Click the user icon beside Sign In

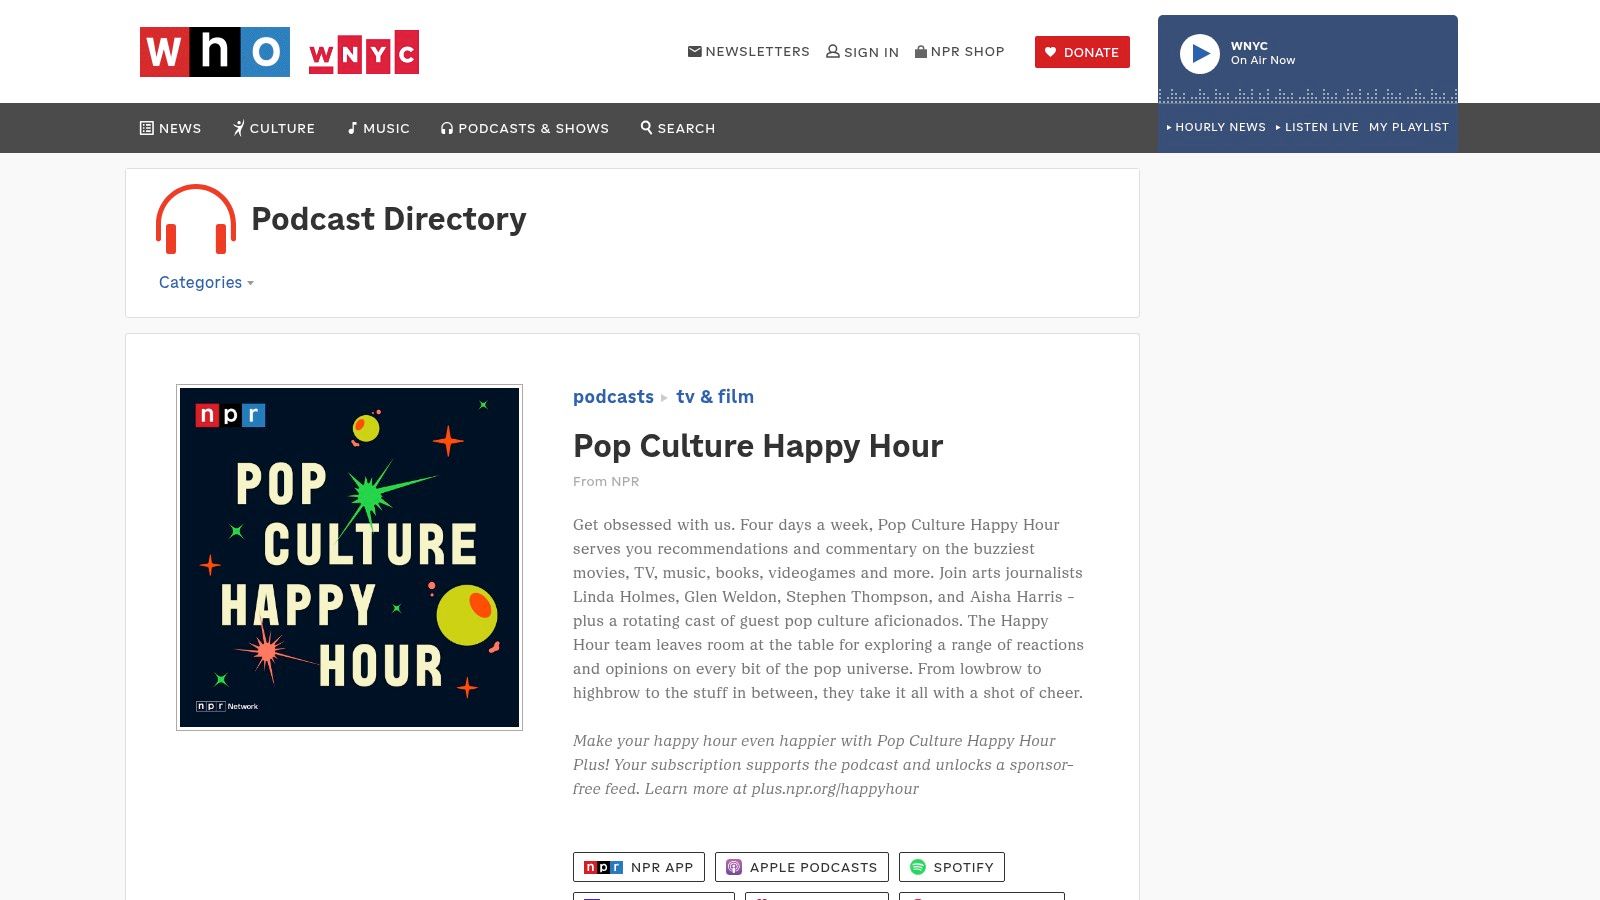(x=832, y=51)
